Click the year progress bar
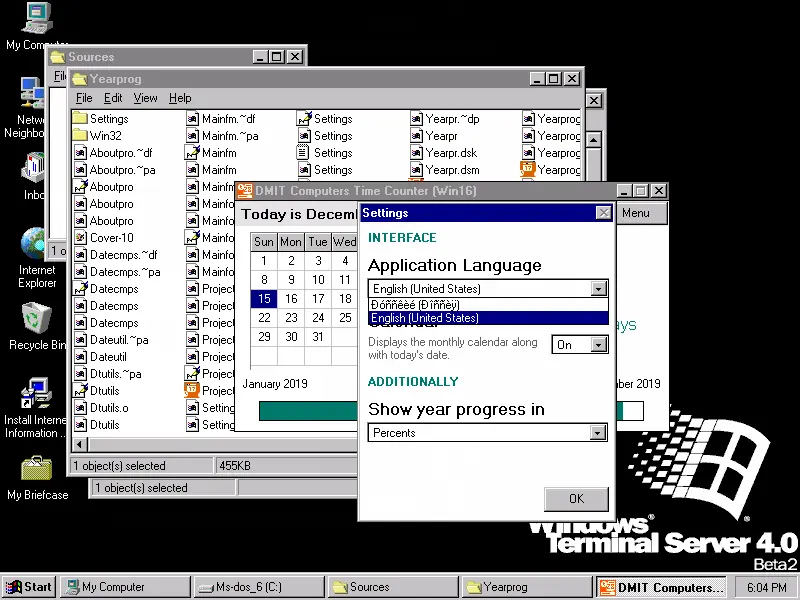800x600 pixels. [x=308, y=411]
